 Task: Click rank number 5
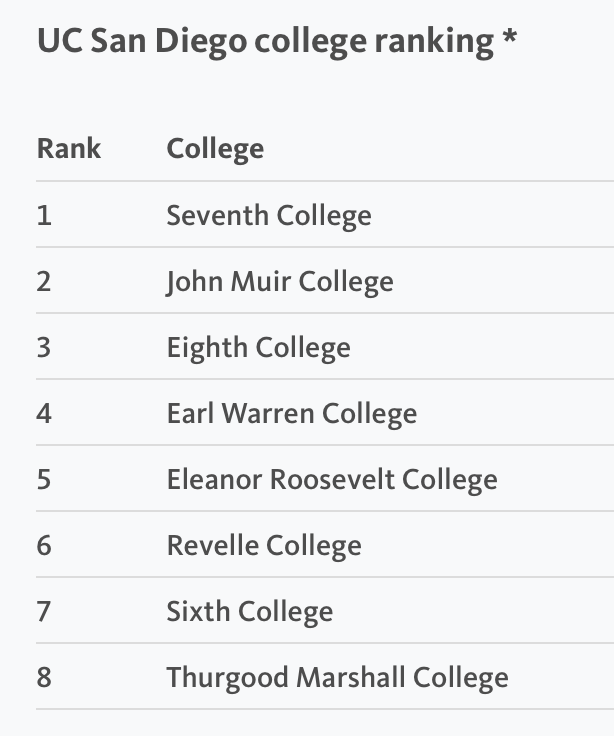click(x=44, y=480)
